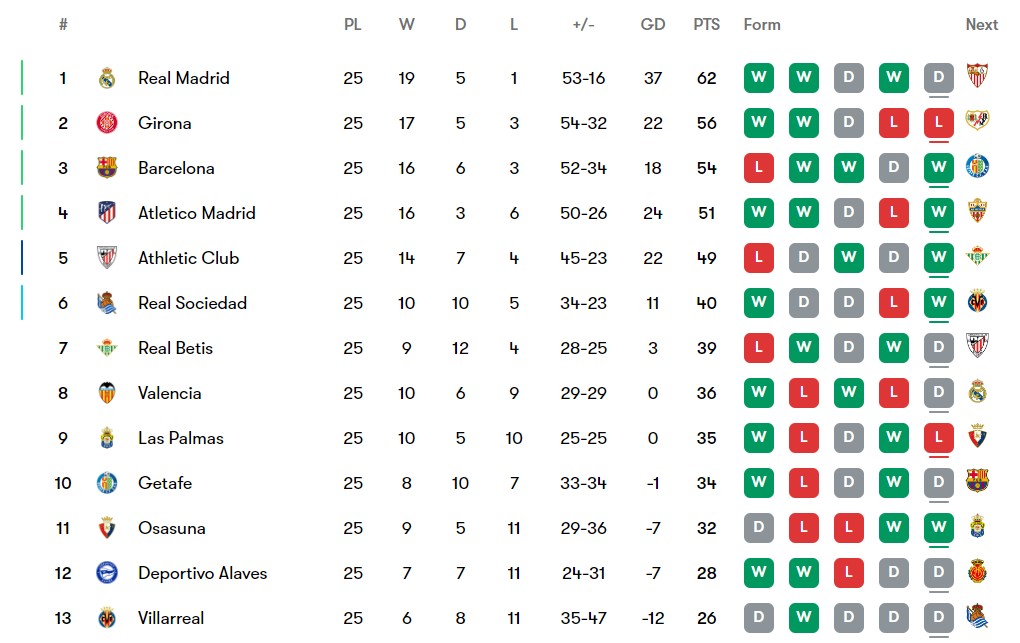Click the Barcelona crest beside team name
The height and width of the screenshot is (643, 1020).
107,168
